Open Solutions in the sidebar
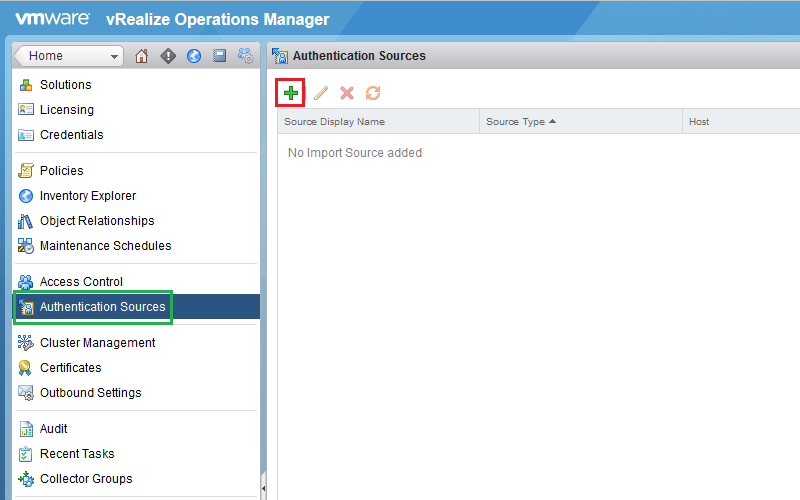 (65, 85)
